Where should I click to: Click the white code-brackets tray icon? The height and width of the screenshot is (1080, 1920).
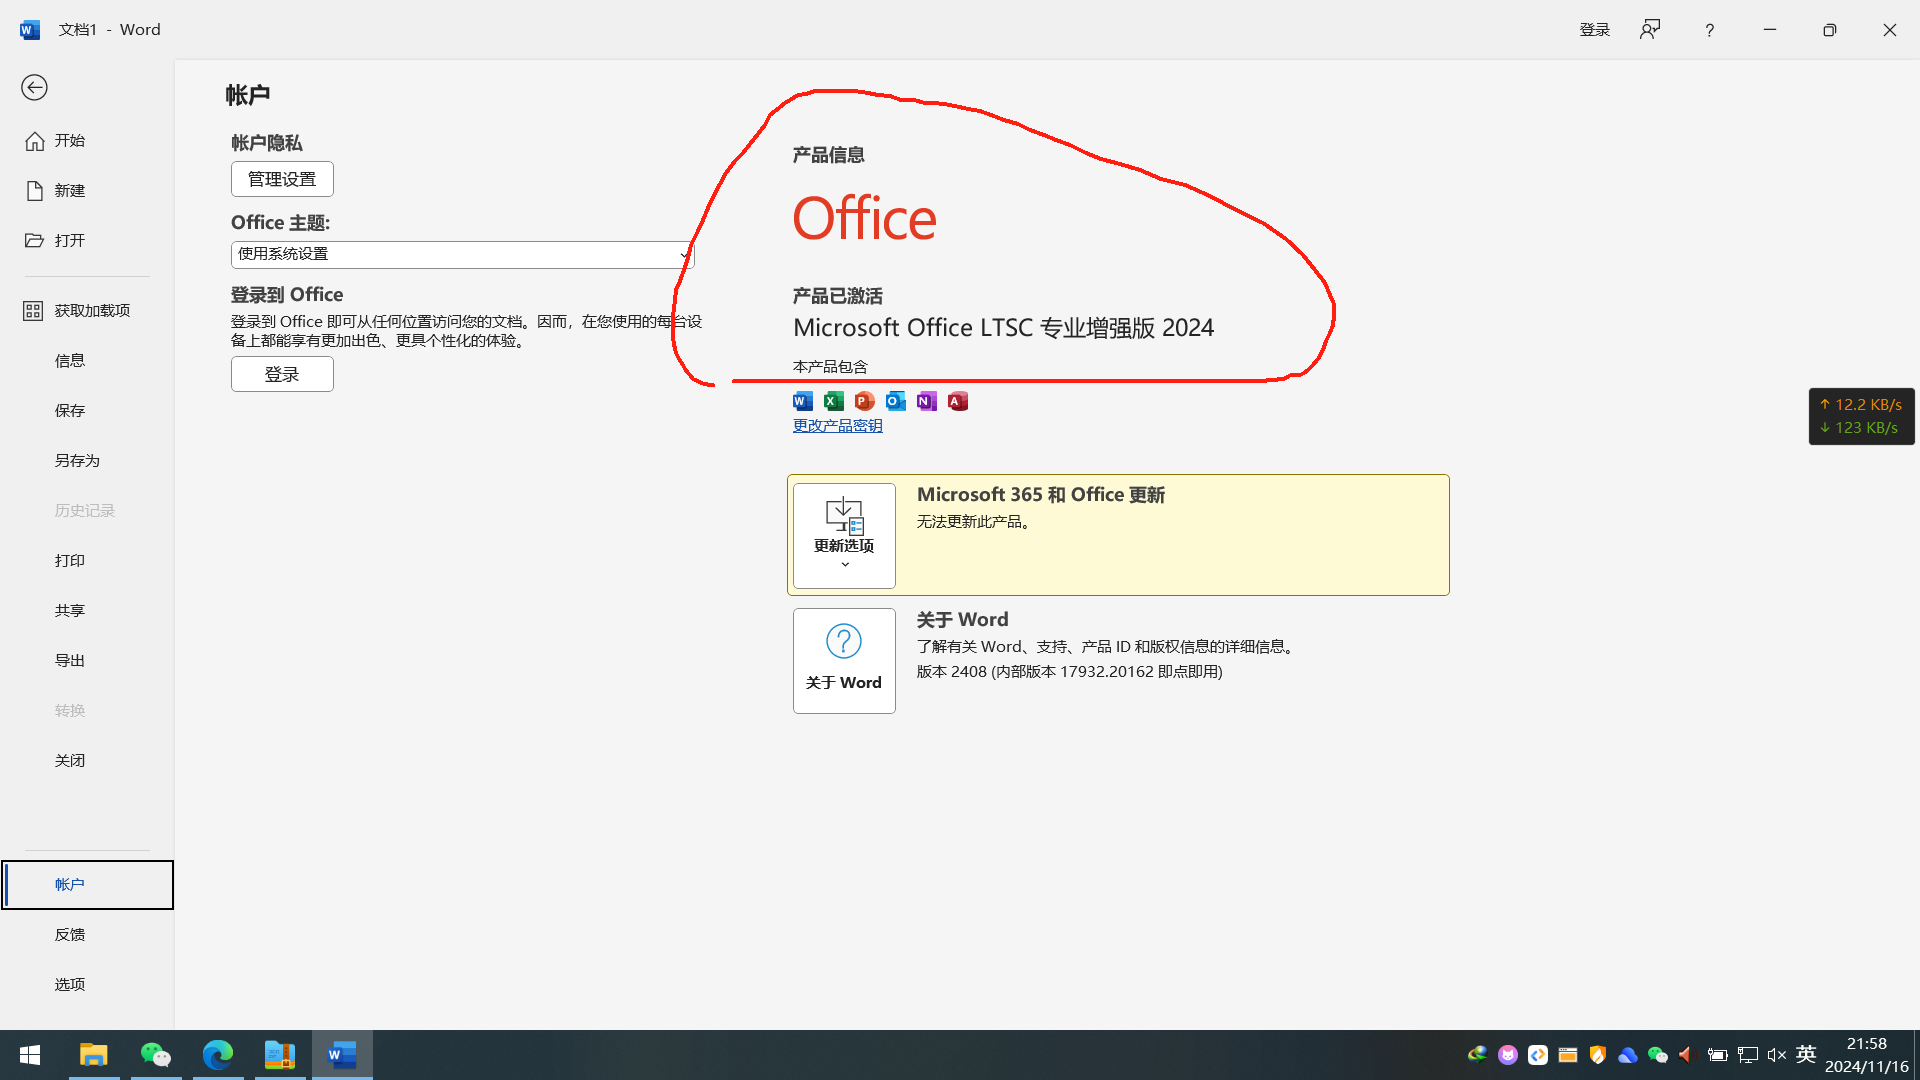pyautogui.click(x=1538, y=1055)
